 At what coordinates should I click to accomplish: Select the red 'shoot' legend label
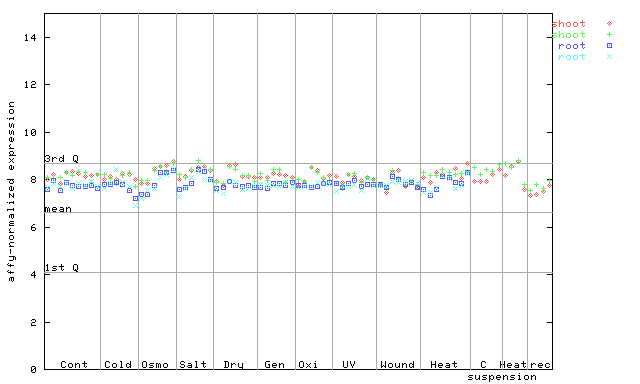tap(569, 24)
